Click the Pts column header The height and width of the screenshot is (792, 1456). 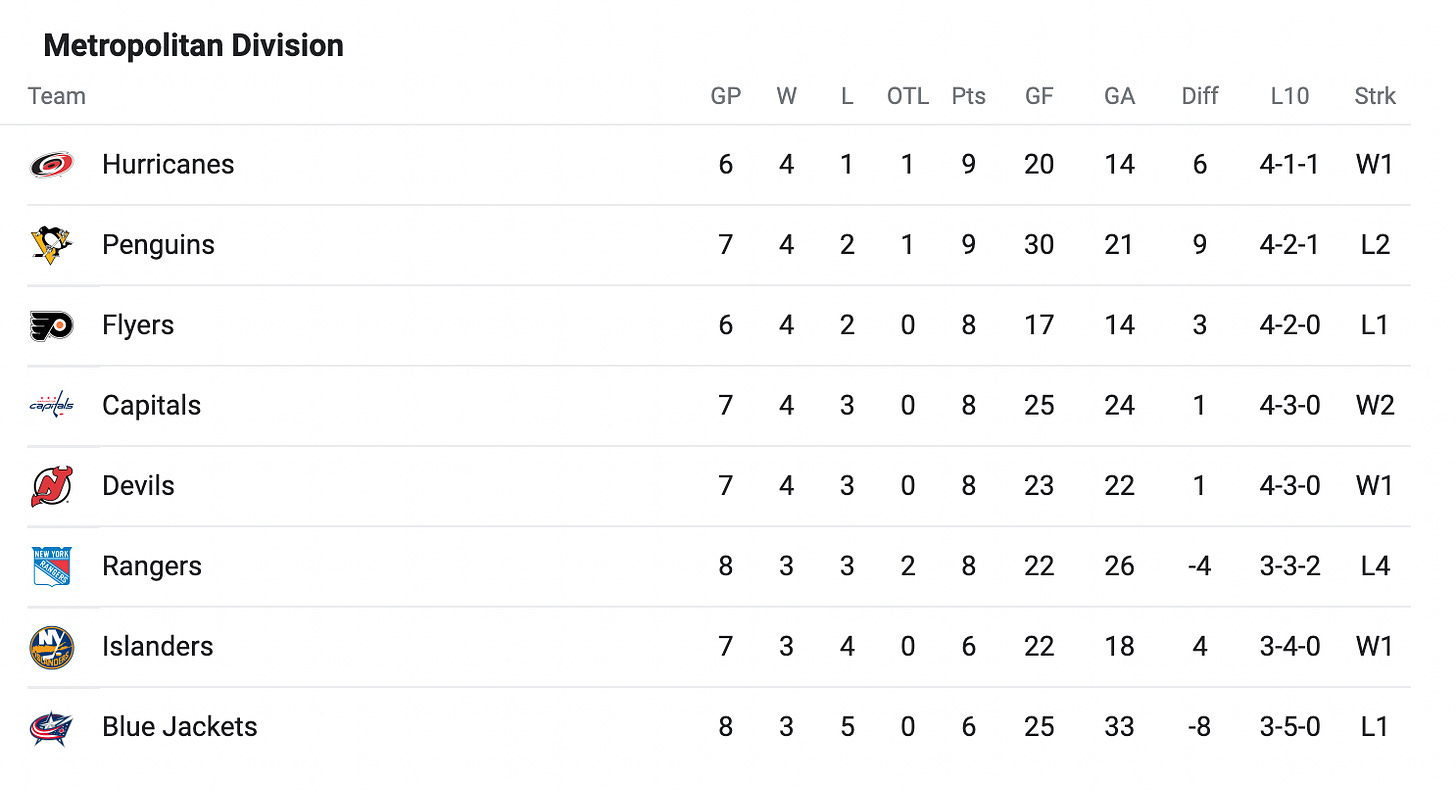968,96
